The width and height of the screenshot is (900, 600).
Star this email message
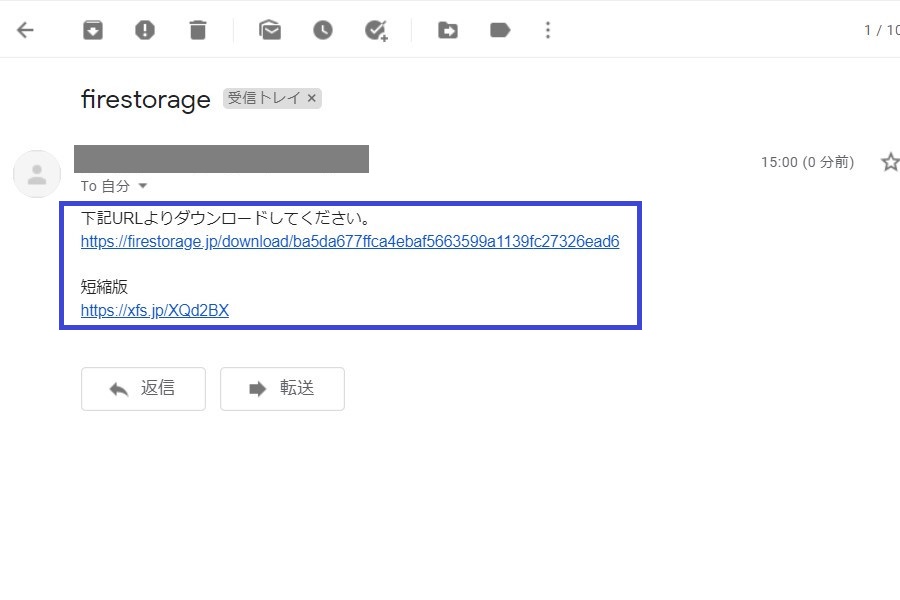pos(889,162)
